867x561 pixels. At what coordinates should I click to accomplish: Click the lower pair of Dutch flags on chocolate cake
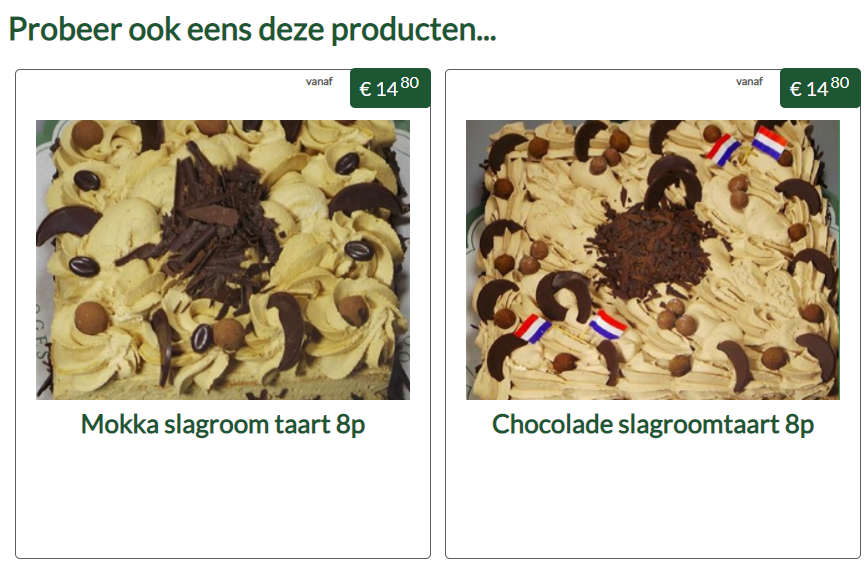pos(570,327)
